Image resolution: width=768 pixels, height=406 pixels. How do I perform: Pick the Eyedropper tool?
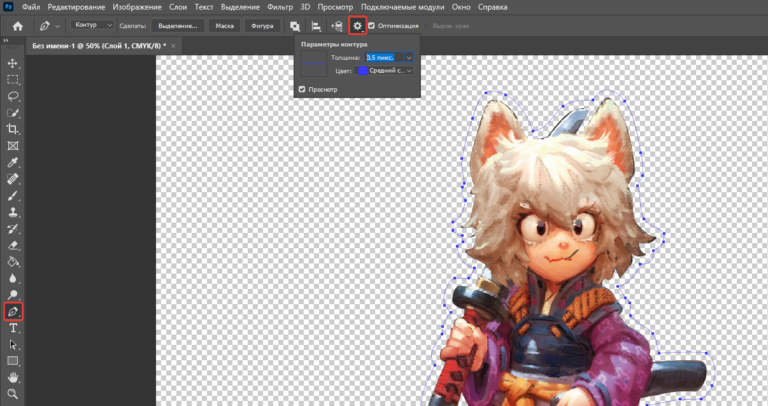[13, 162]
